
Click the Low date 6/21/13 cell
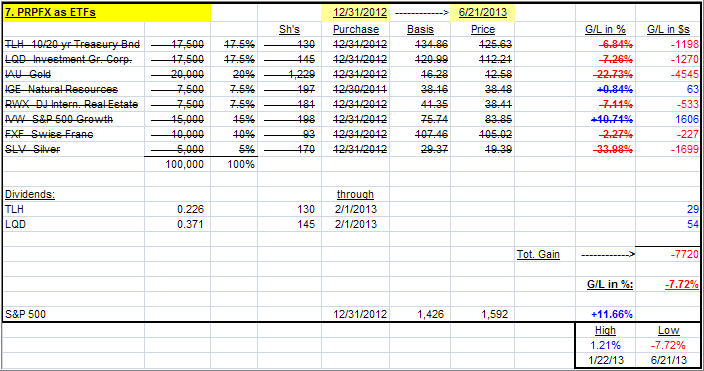click(x=669, y=360)
